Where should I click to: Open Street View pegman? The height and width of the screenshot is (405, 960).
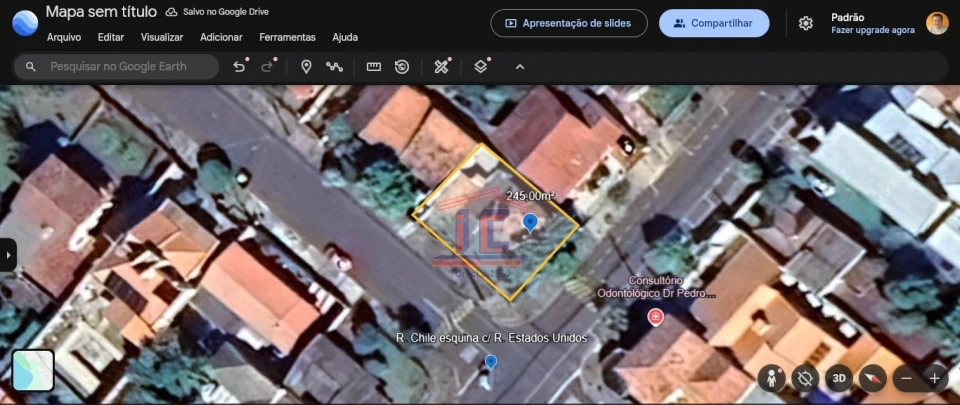(772, 378)
